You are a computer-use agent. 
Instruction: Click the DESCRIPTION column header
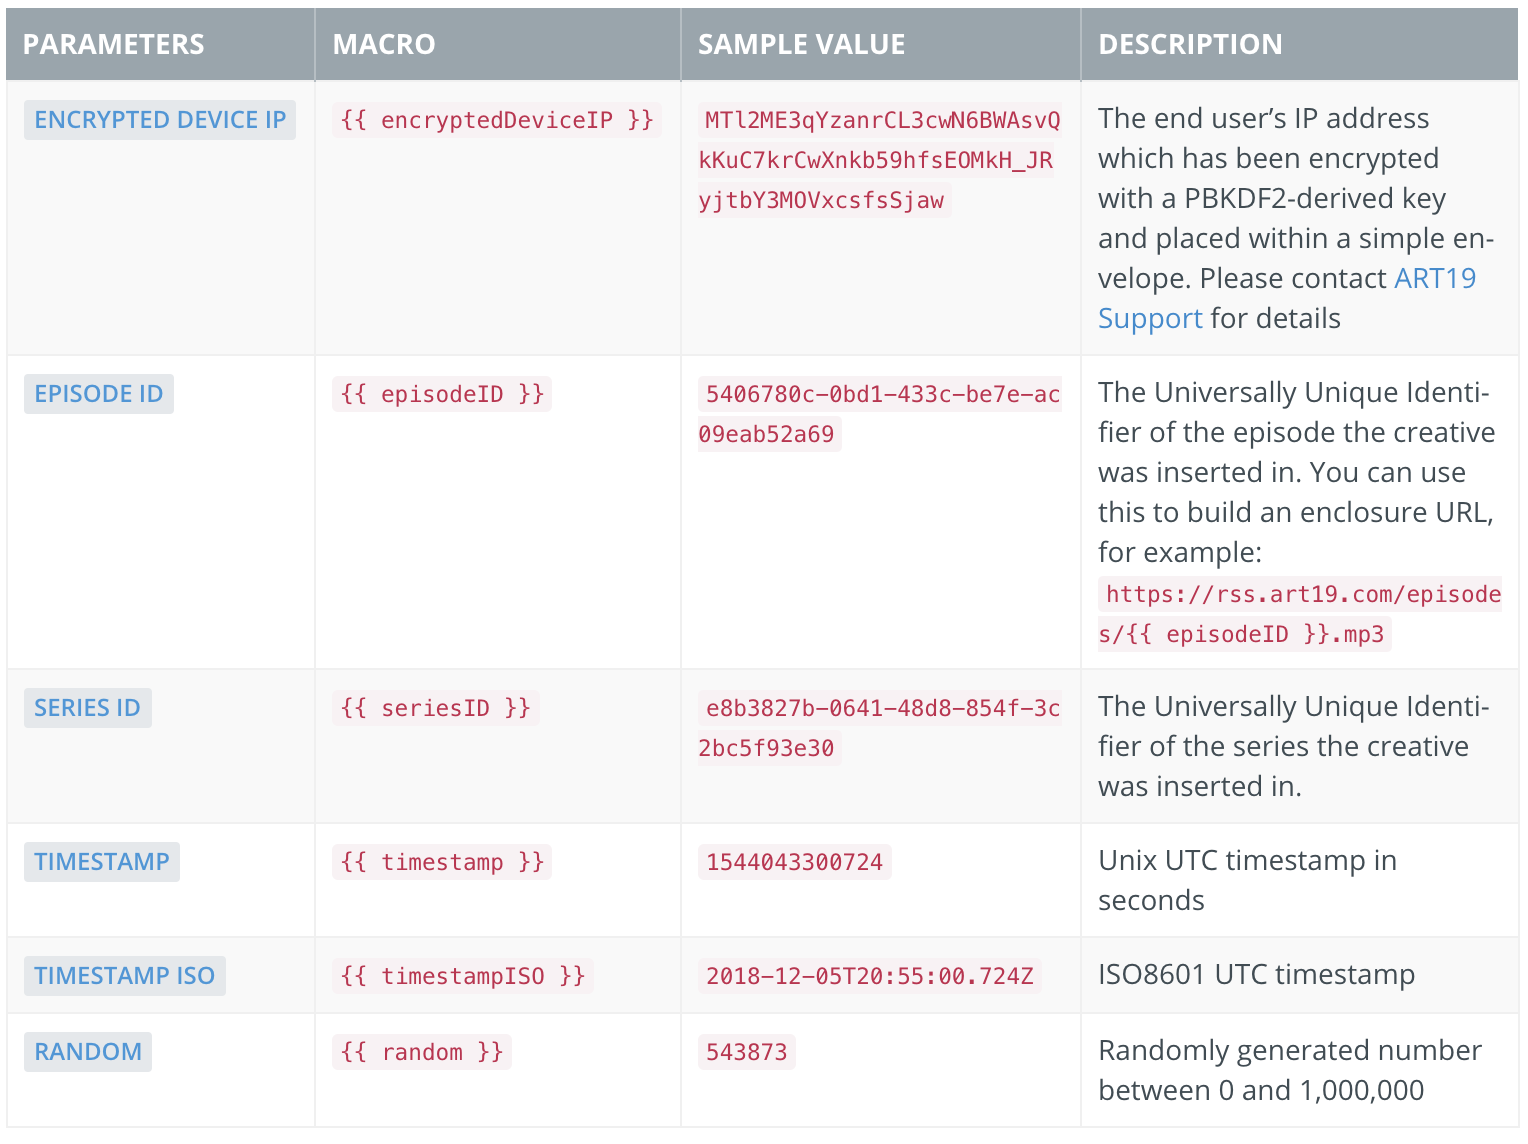click(x=1190, y=44)
